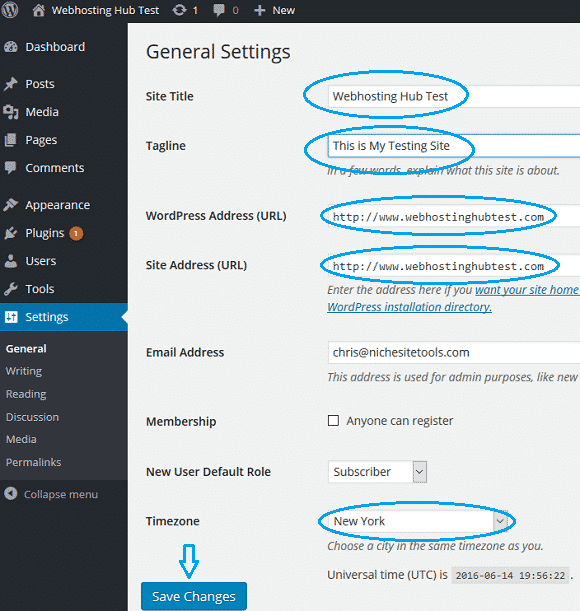580x611 pixels.
Task: Click 'Anyone can register' label text
Action: point(400,421)
